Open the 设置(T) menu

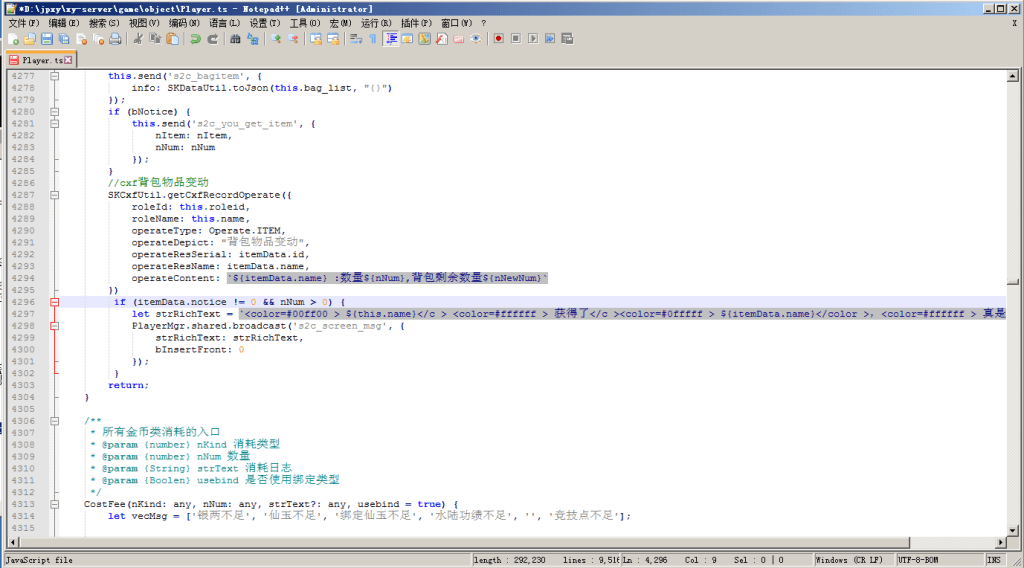[x=264, y=23]
